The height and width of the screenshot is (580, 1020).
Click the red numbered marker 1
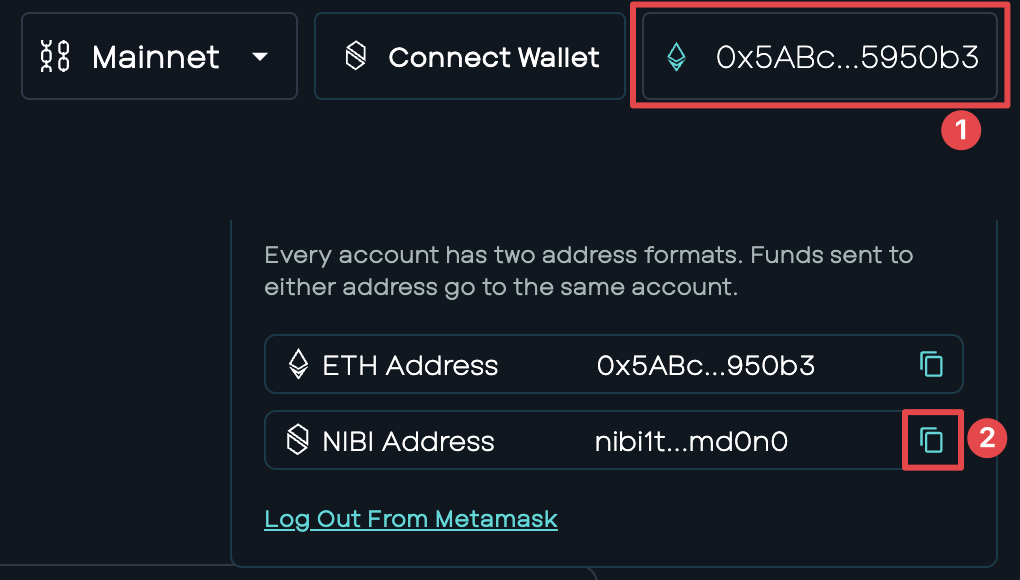click(x=961, y=130)
